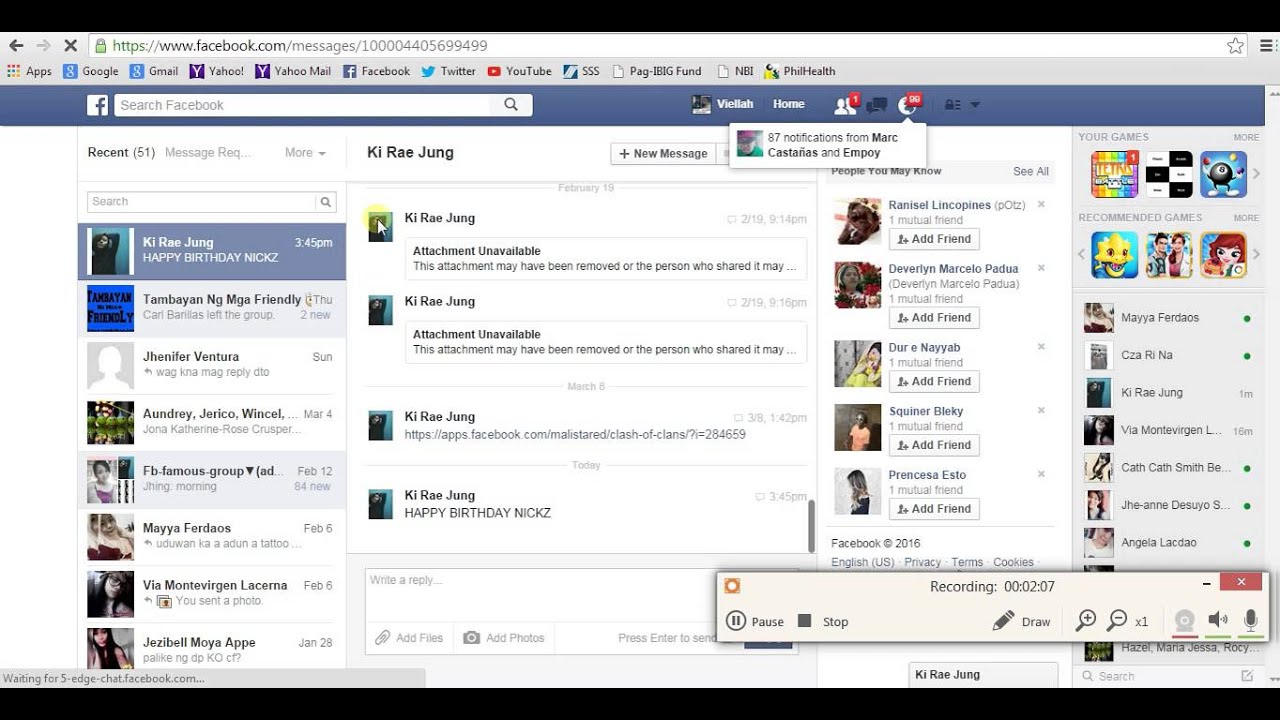Toggle the recorder microphone
Screen dimensions: 1280x720
tap(1250, 621)
